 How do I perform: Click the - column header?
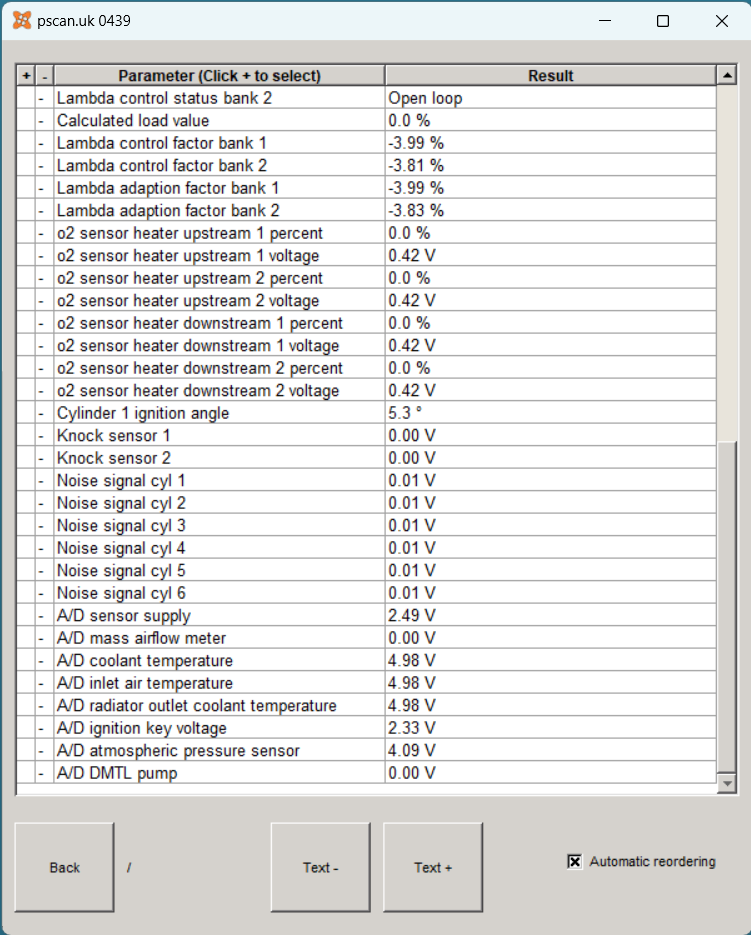click(x=45, y=76)
